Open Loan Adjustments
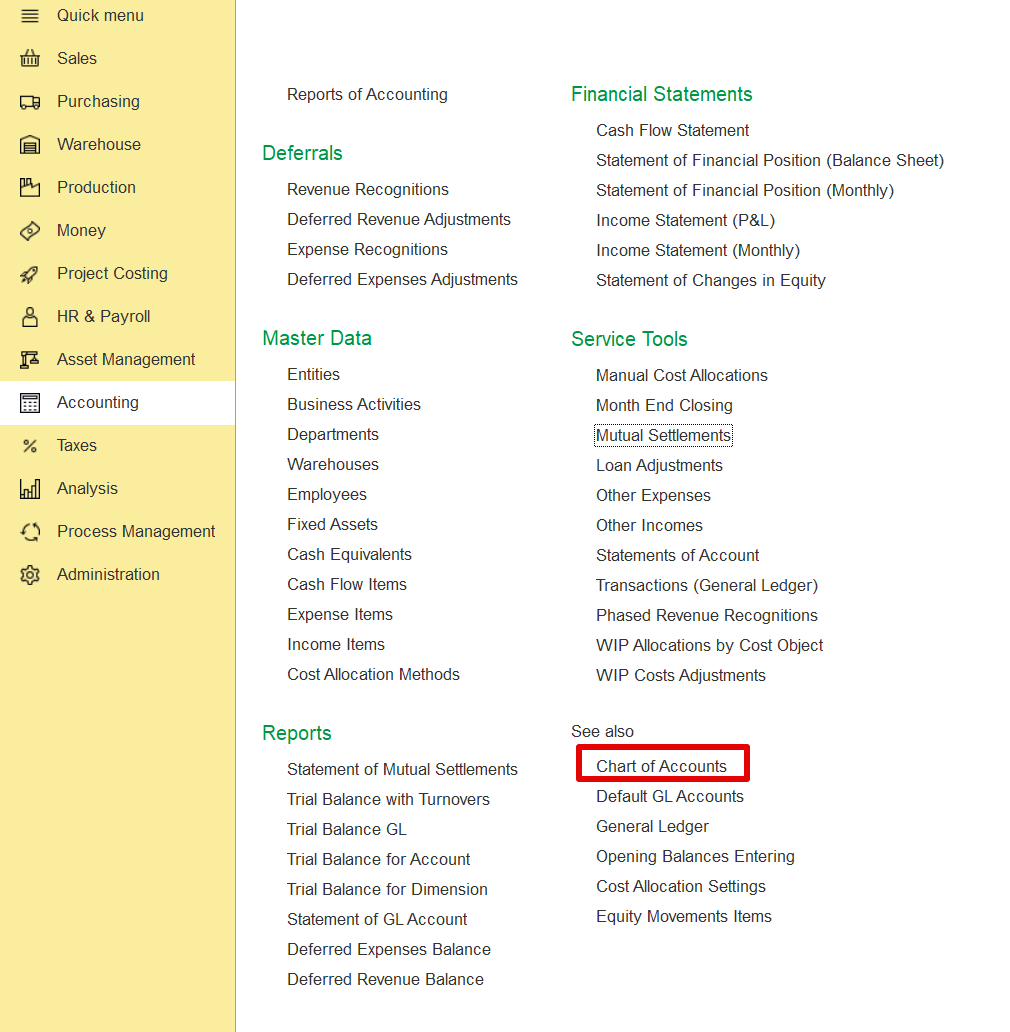 pos(659,466)
